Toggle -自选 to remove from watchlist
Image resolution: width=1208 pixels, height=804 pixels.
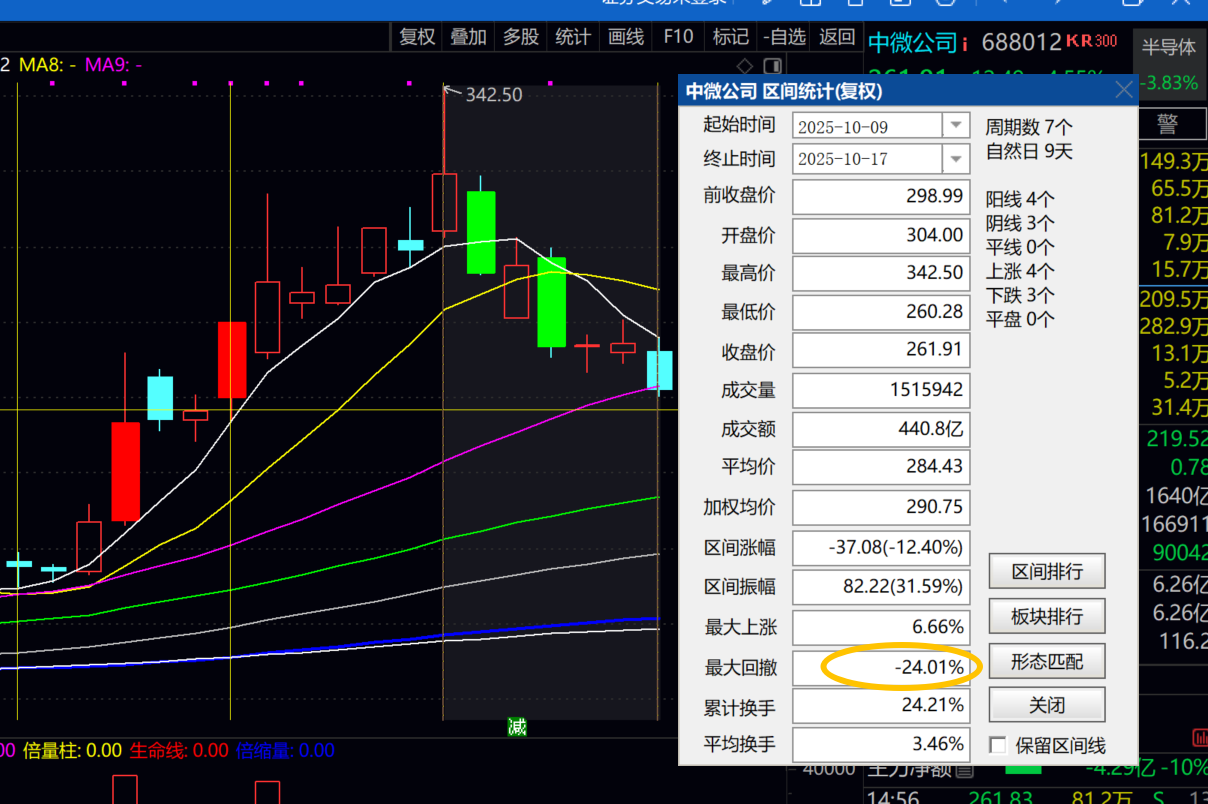click(x=784, y=37)
